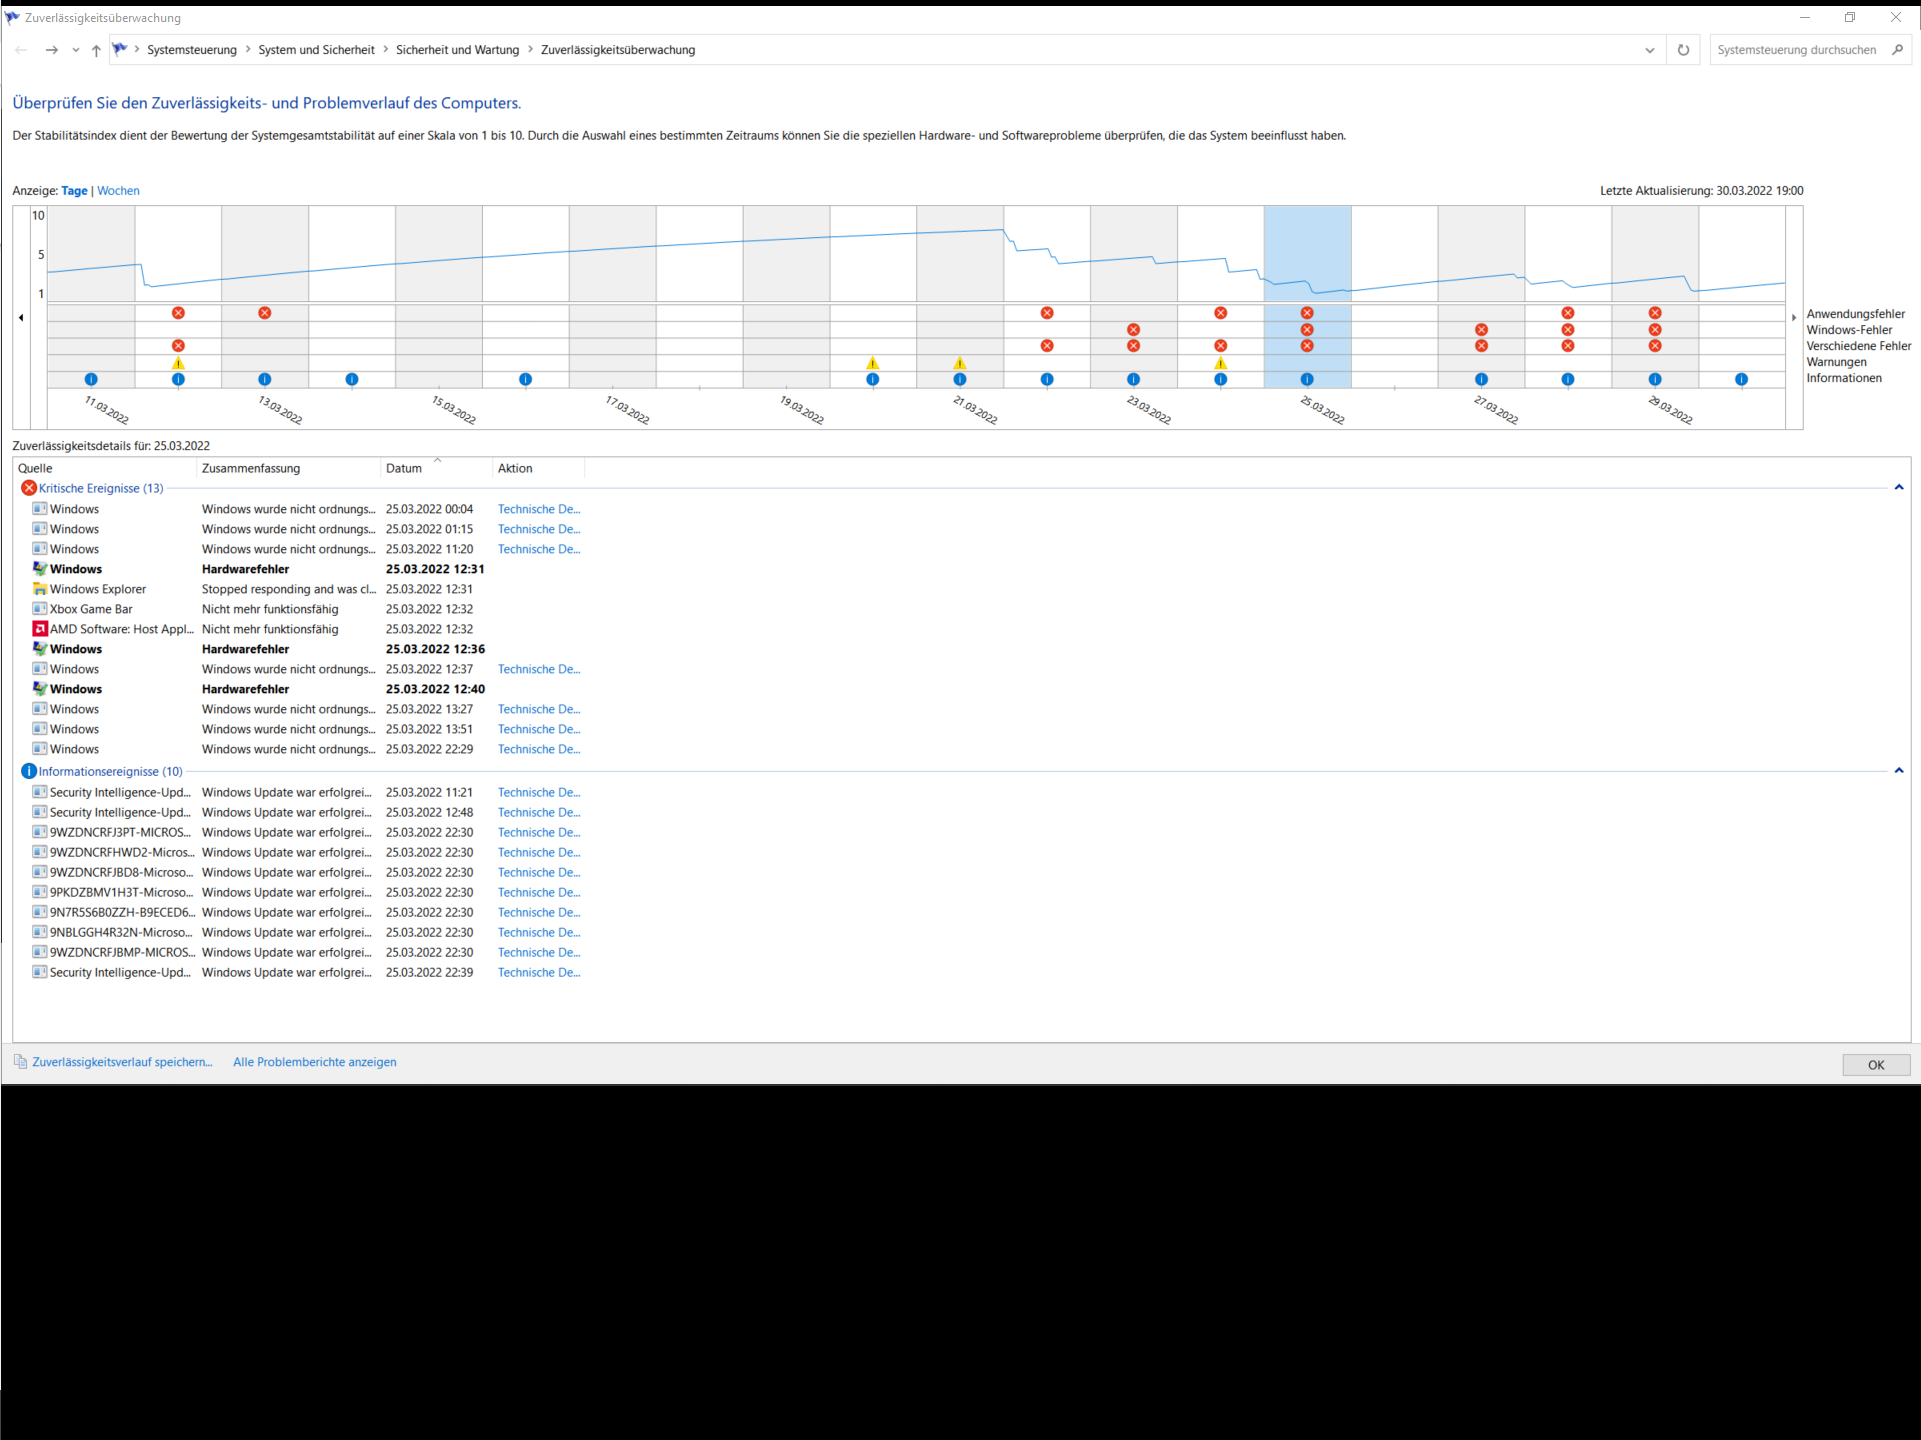Collapse the Informationsereignisse group

coord(1898,771)
